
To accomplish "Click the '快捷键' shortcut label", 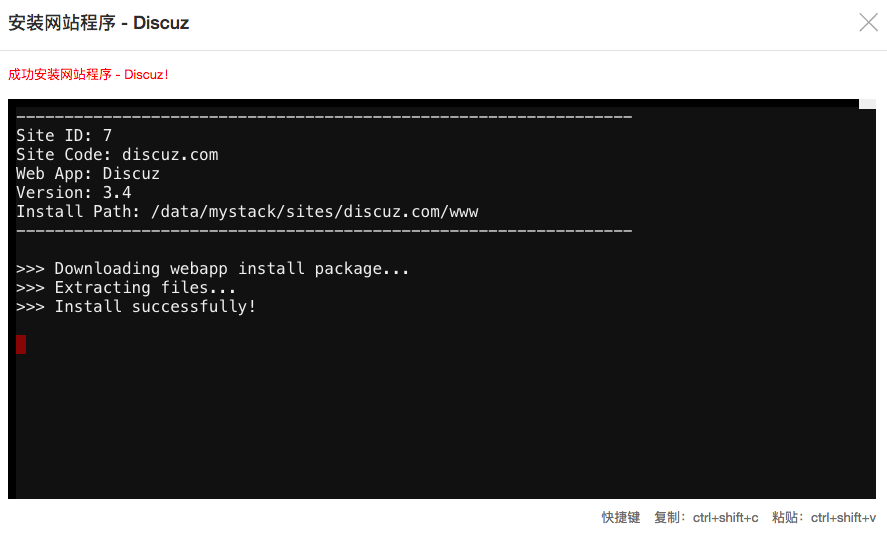I will point(620,517).
